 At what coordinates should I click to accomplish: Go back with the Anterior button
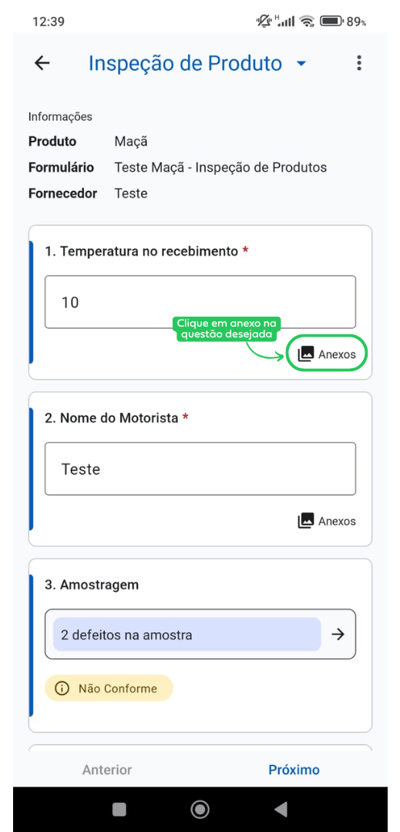(107, 769)
